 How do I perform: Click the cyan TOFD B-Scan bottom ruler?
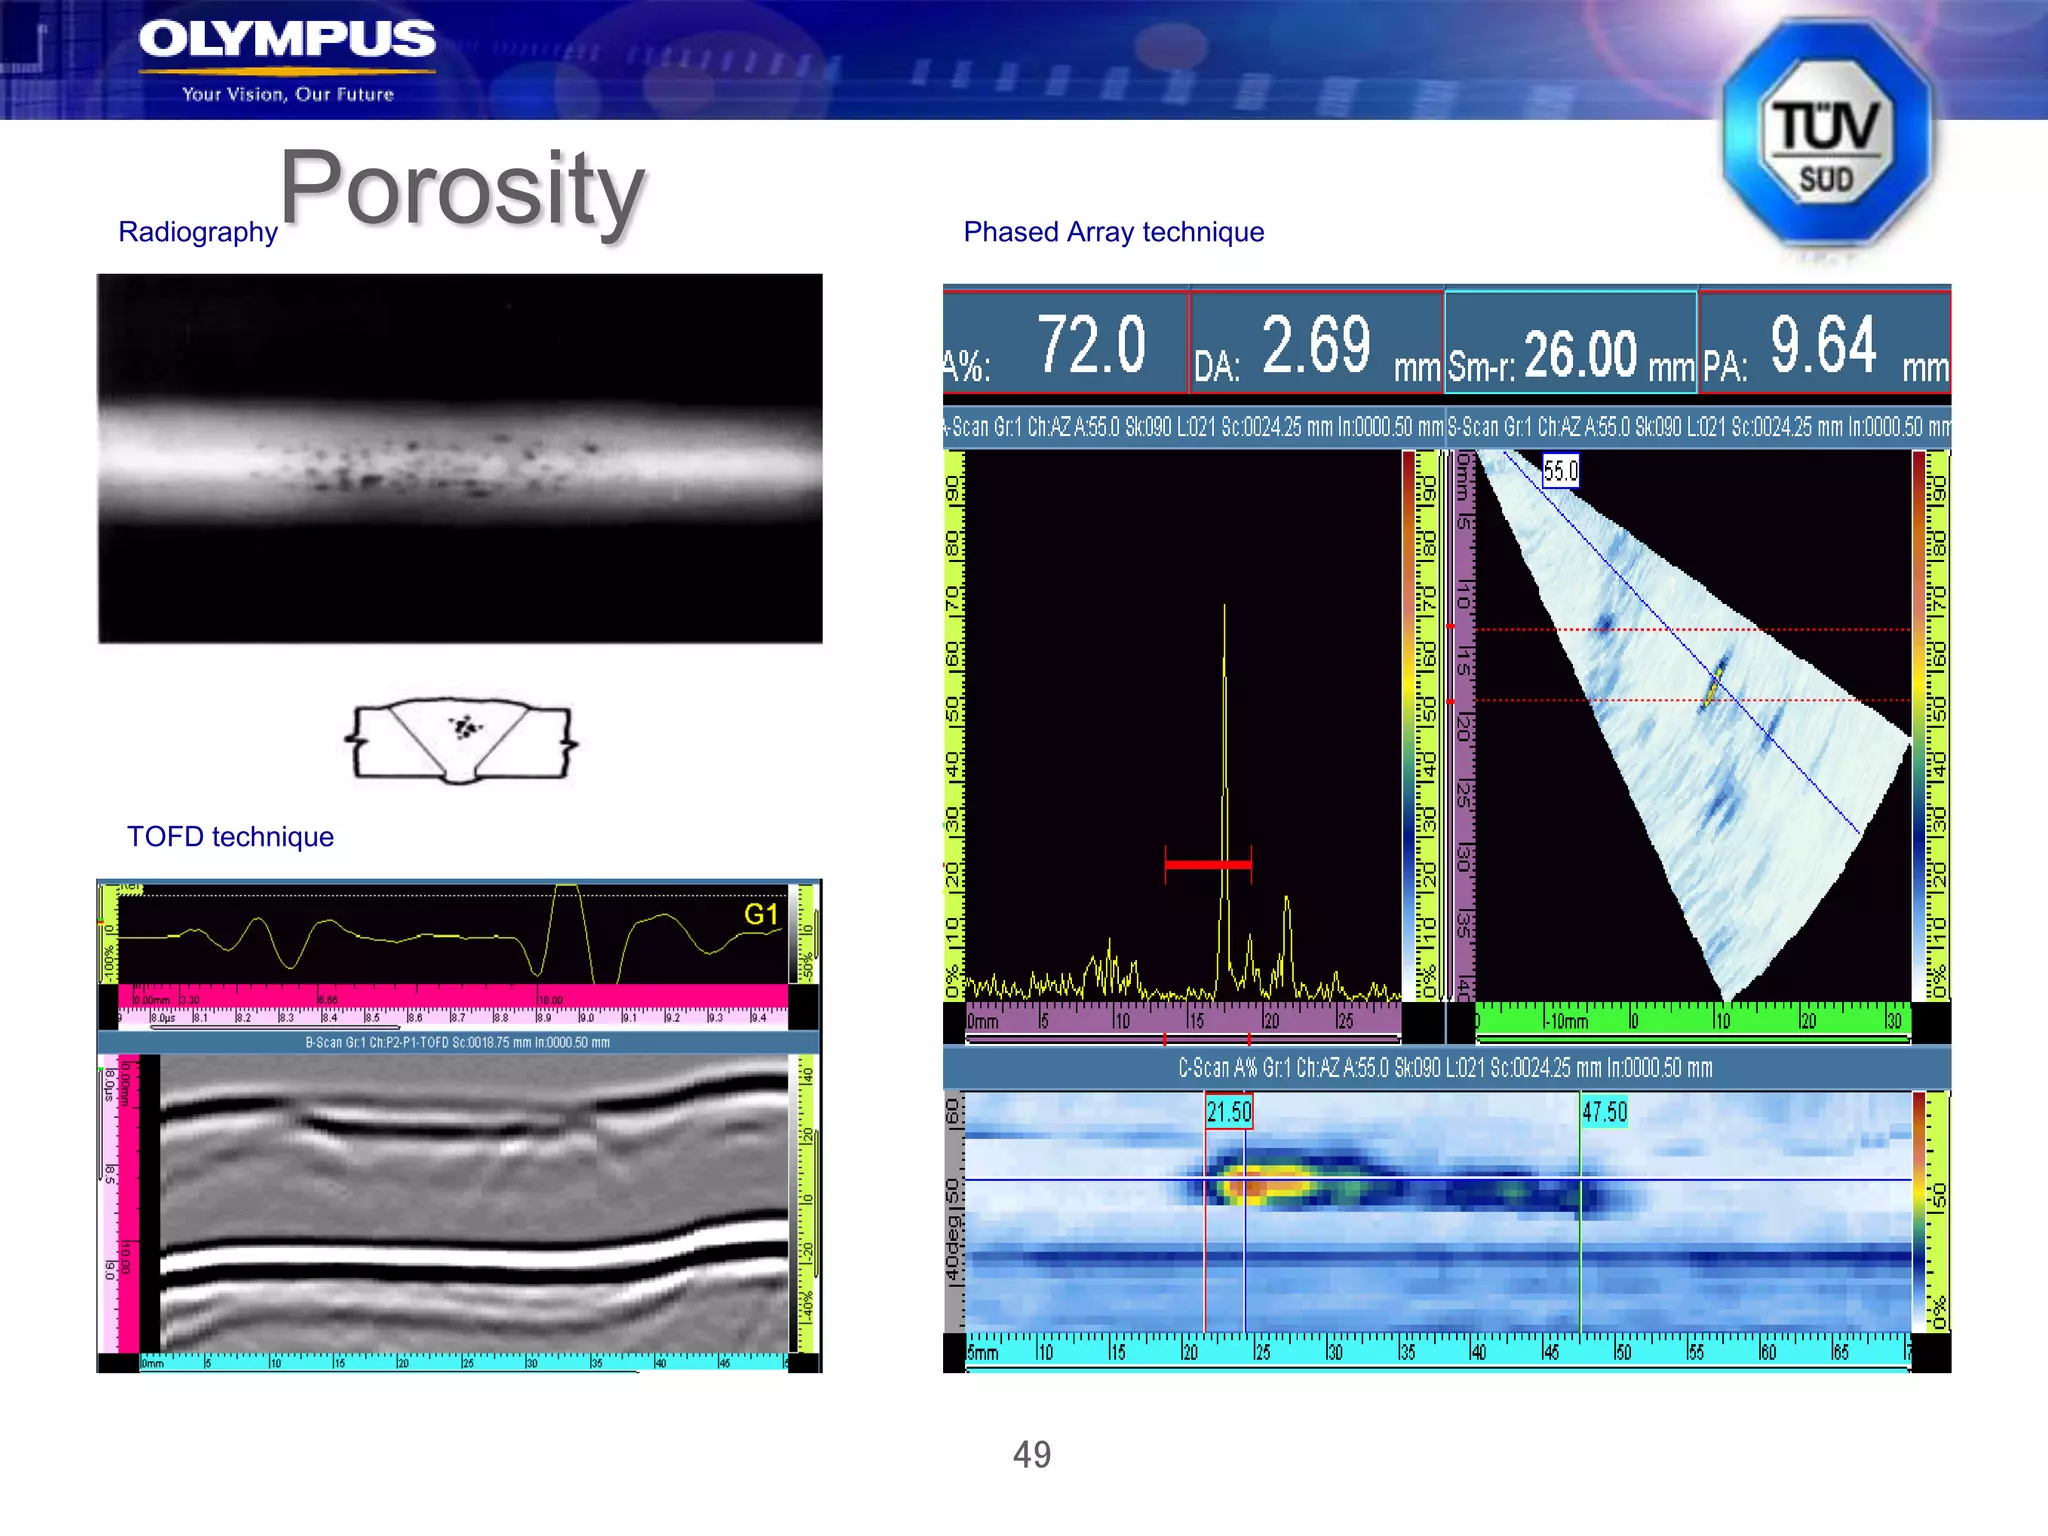(463, 1362)
